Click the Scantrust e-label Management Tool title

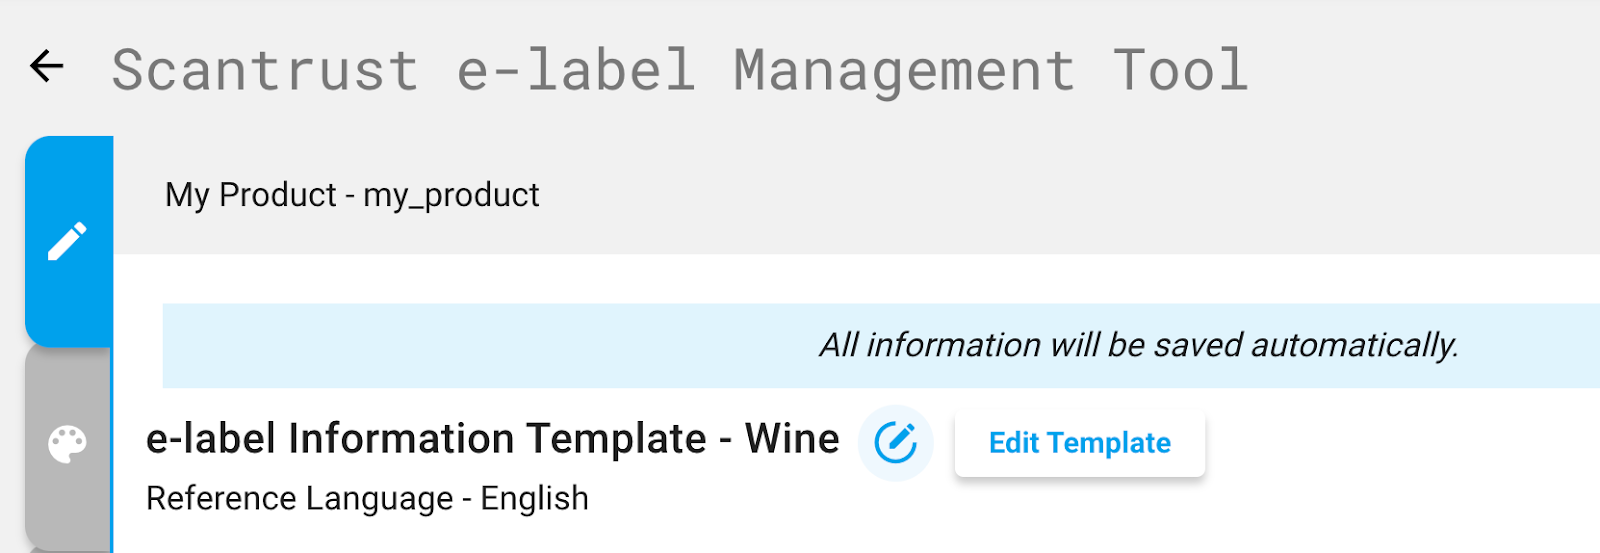pos(680,70)
